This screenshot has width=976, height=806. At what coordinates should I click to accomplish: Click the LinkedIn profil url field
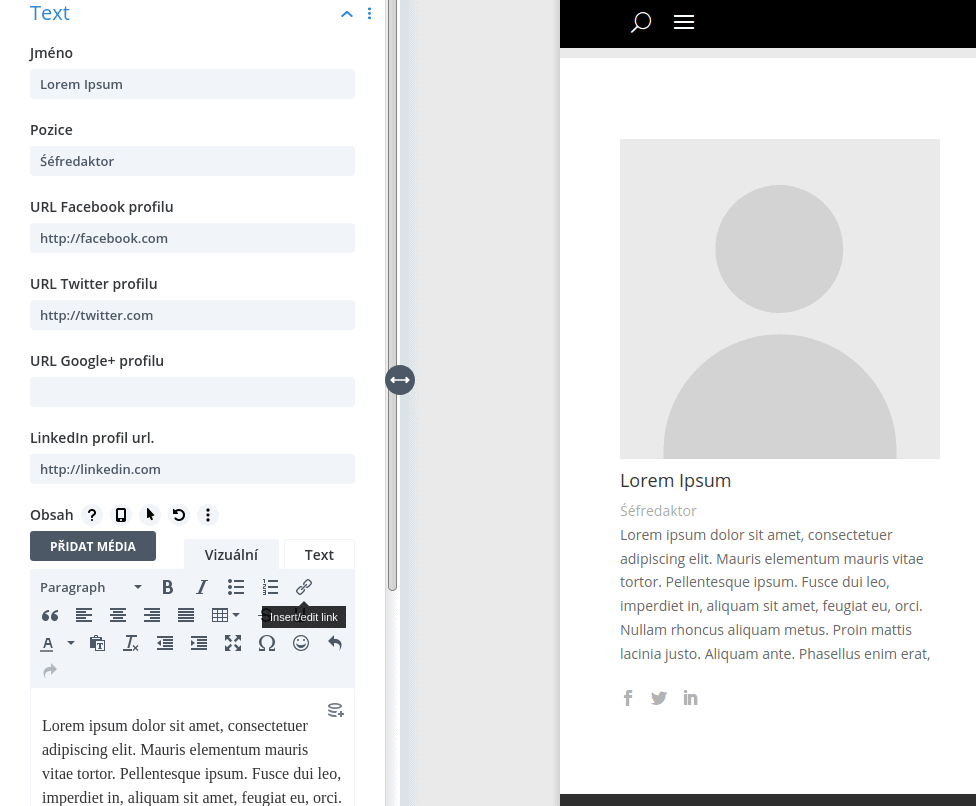[192, 469]
